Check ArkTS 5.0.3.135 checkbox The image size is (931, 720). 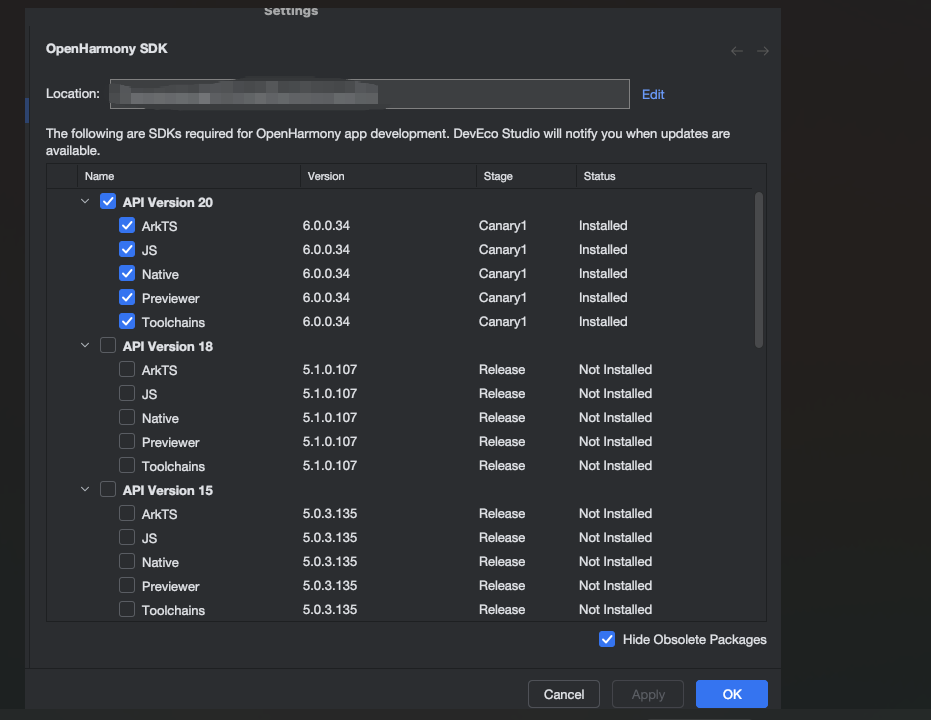tap(127, 513)
